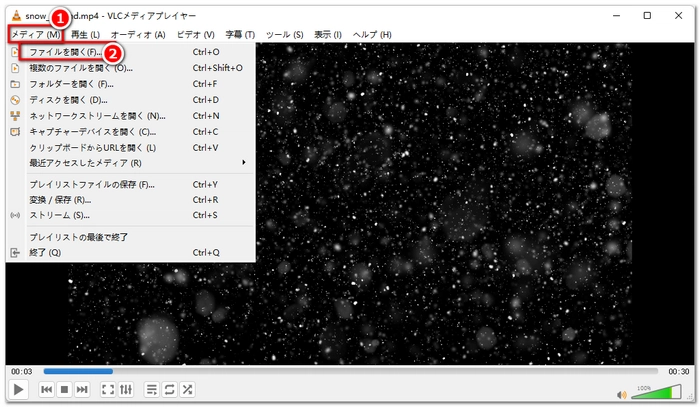Image resolution: width=700 pixels, height=407 pixels.
Task: Select ファイルを開く (F) menu entry
Action: pos(65,51)
